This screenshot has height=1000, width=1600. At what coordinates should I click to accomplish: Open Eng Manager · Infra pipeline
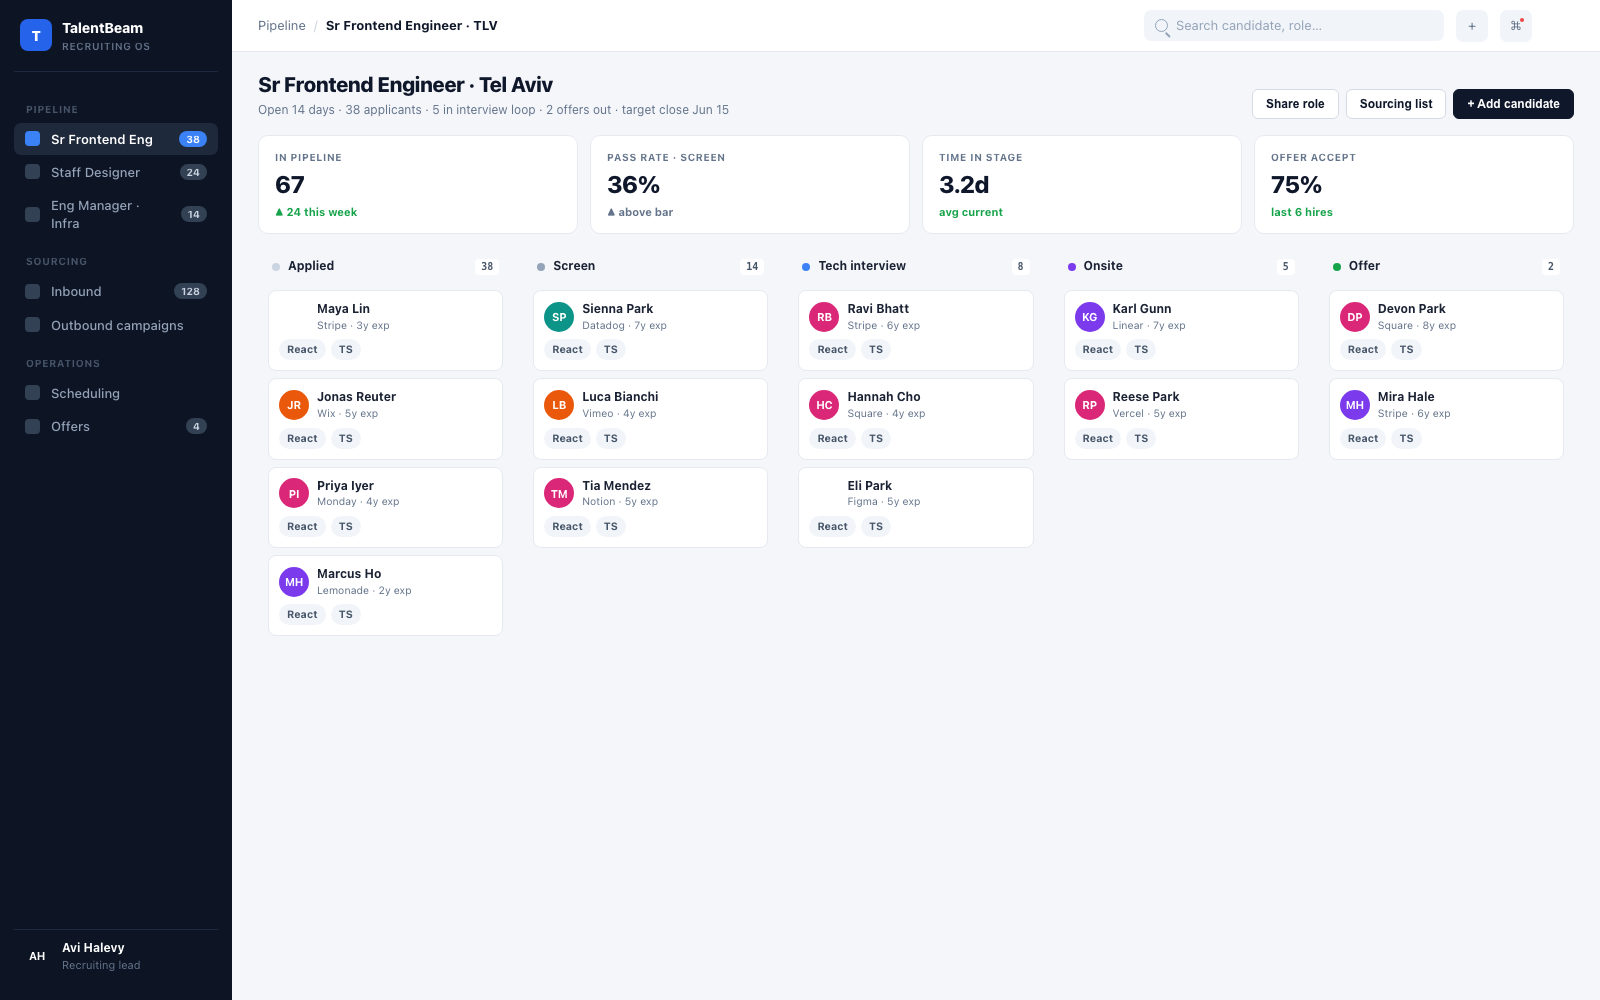click(x=116, y=214)
